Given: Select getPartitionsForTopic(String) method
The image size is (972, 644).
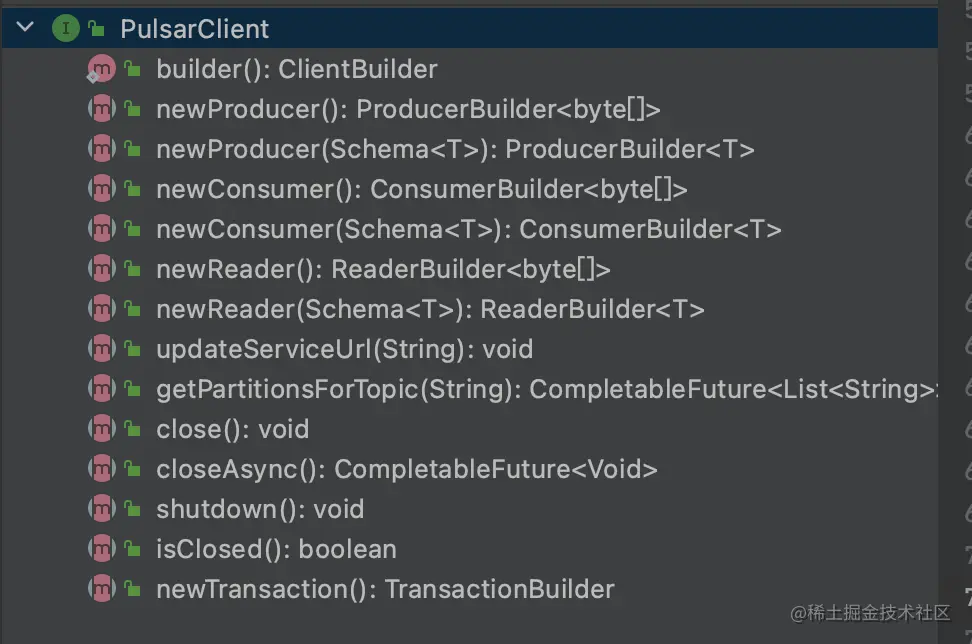Looking at the screenshot, I should [545, 389].
